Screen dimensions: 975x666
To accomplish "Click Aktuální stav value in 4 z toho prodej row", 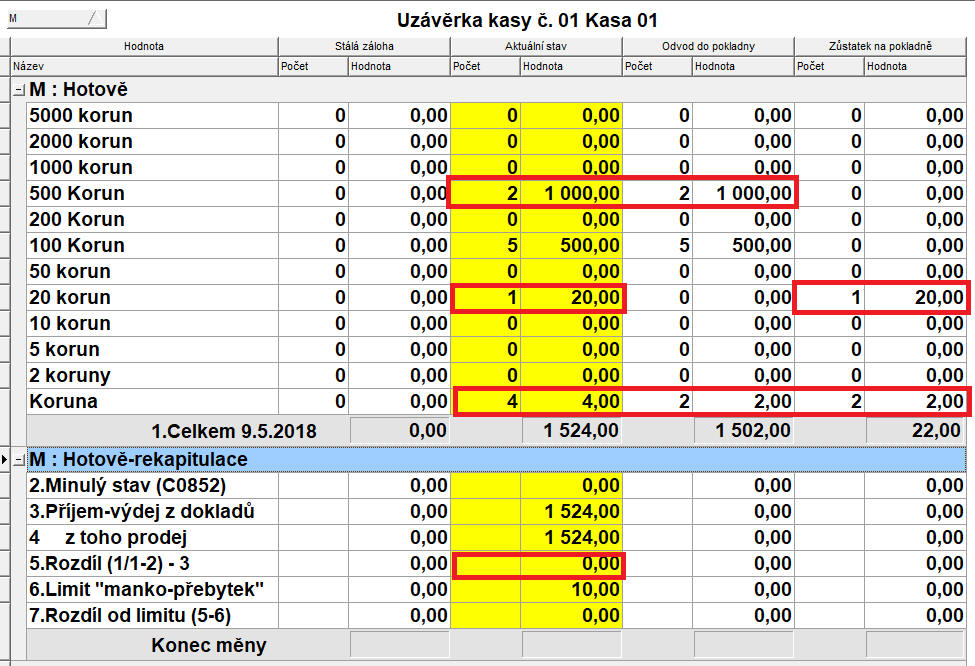I will [x=571, y=538].
